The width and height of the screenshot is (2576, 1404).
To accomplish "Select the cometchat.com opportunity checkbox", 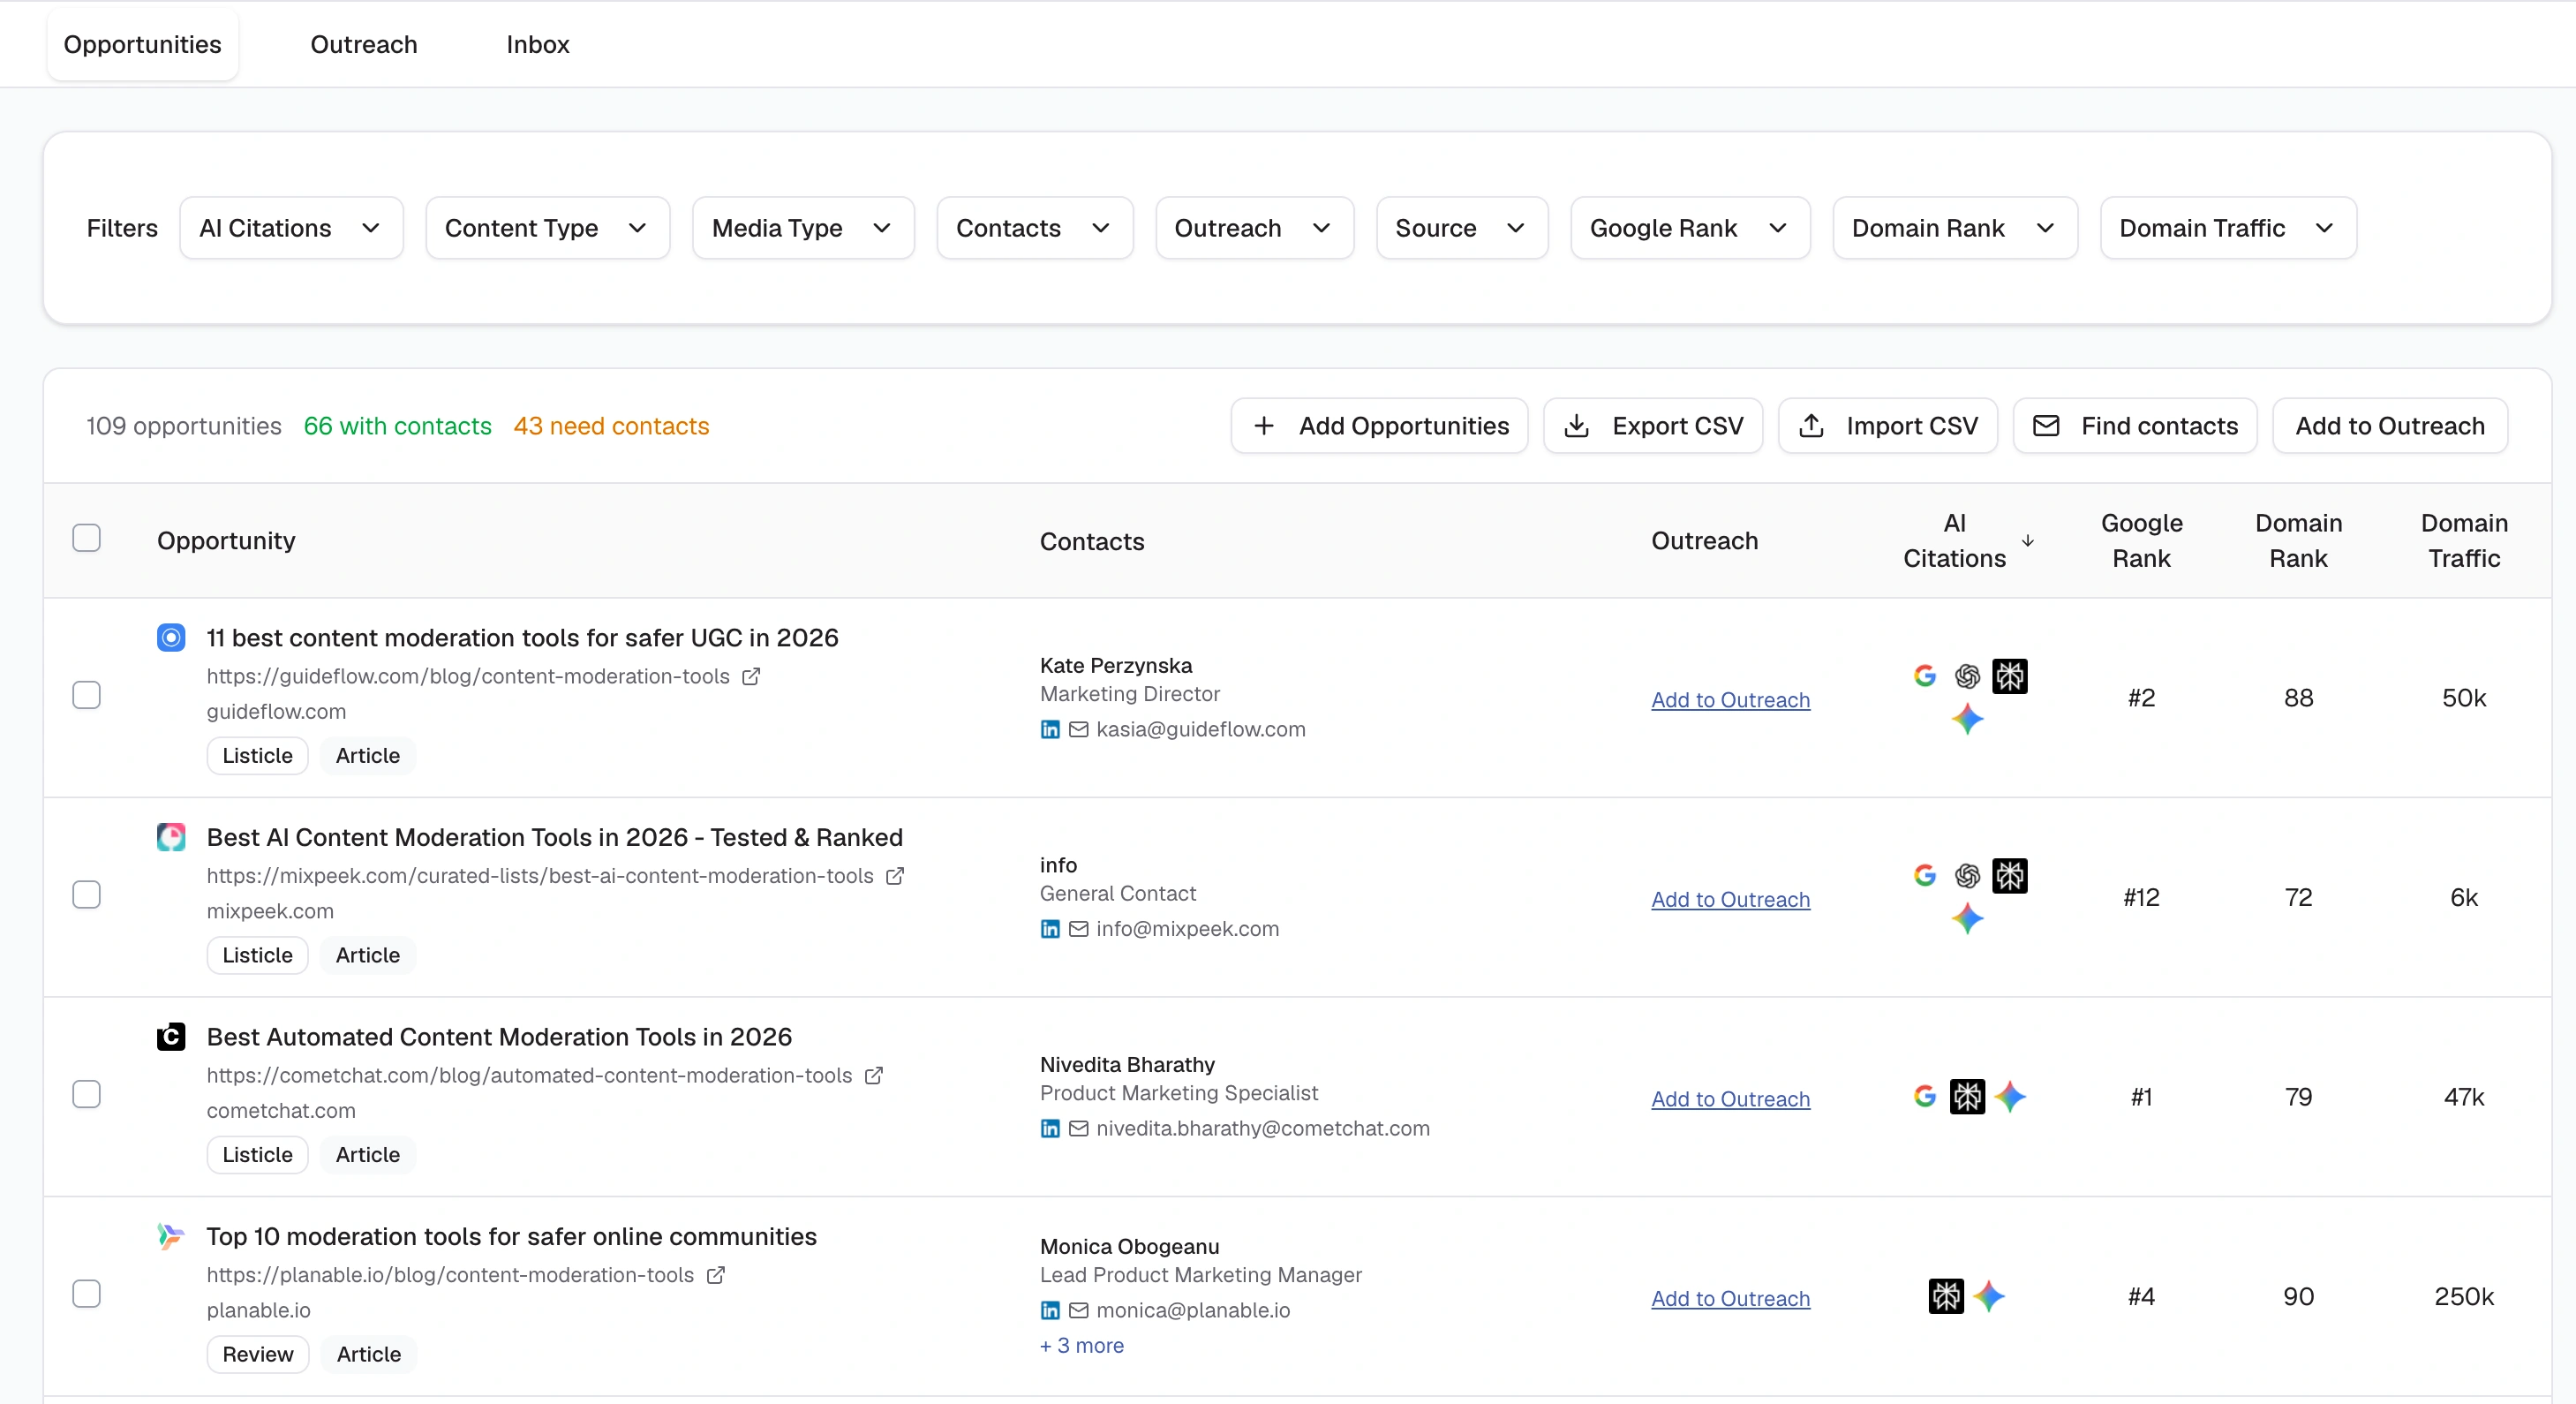I will 87,1094.
